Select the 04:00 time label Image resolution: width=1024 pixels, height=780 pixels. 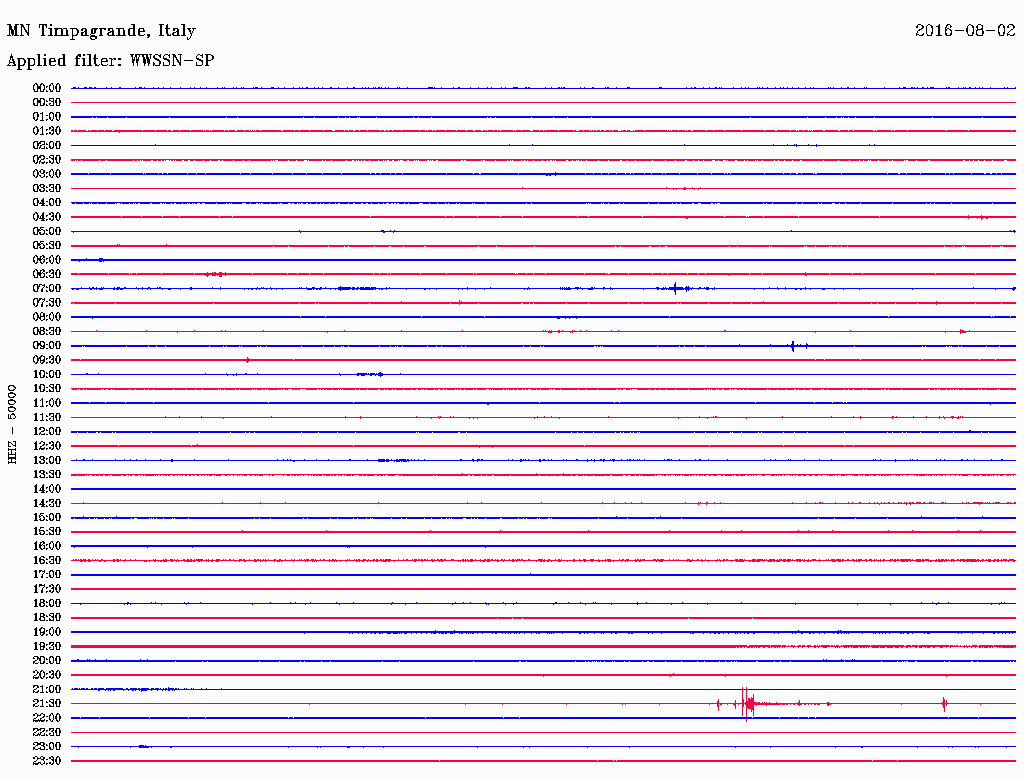(47, 203)
